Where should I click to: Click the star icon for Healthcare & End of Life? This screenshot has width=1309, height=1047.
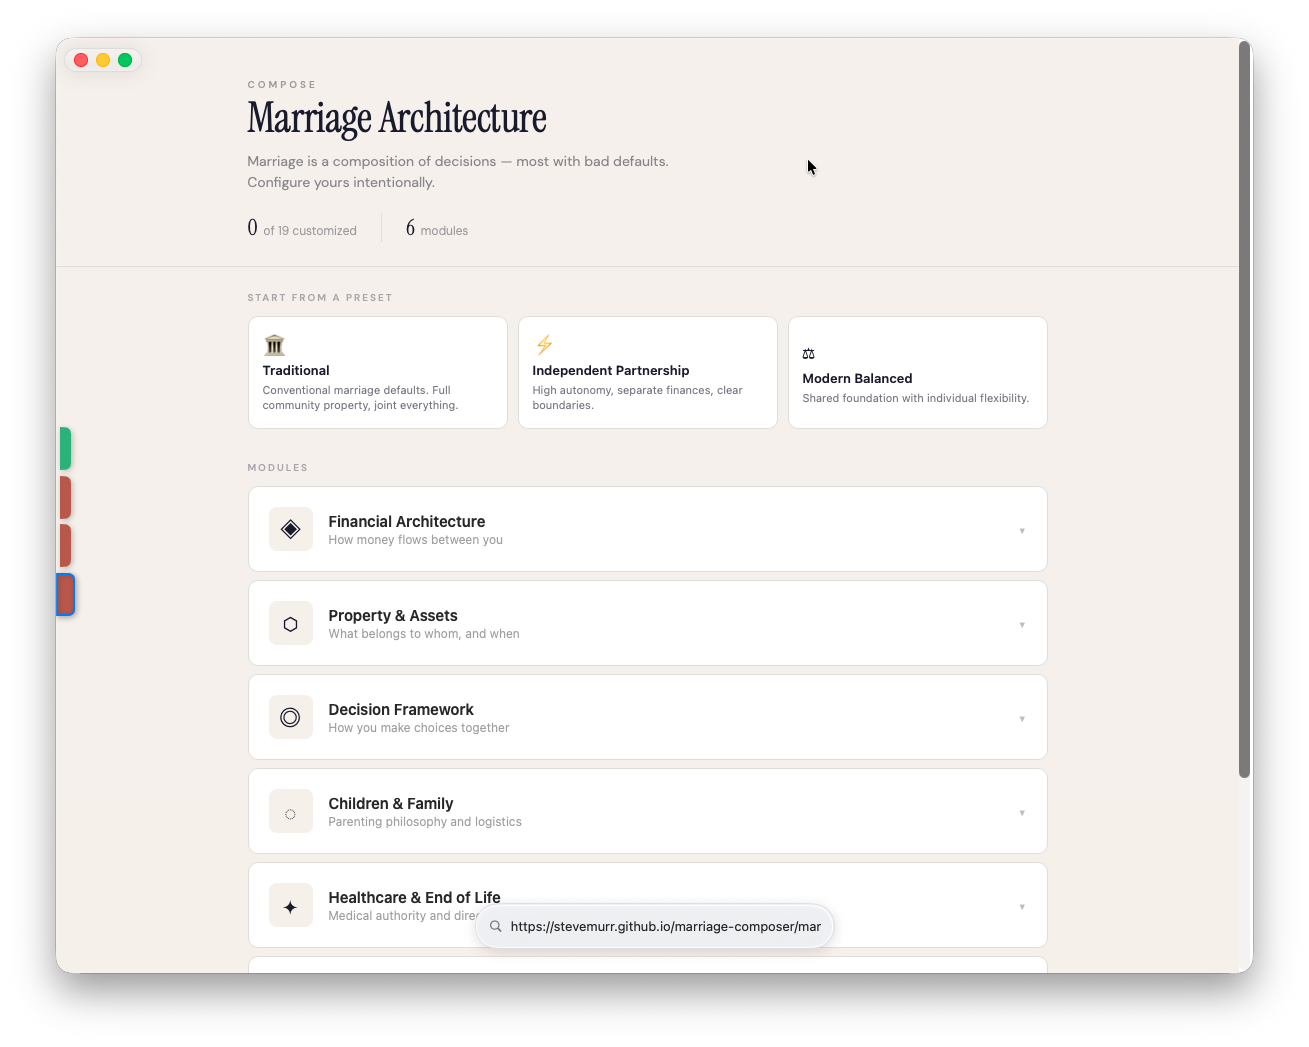click(x=290, y=905)
